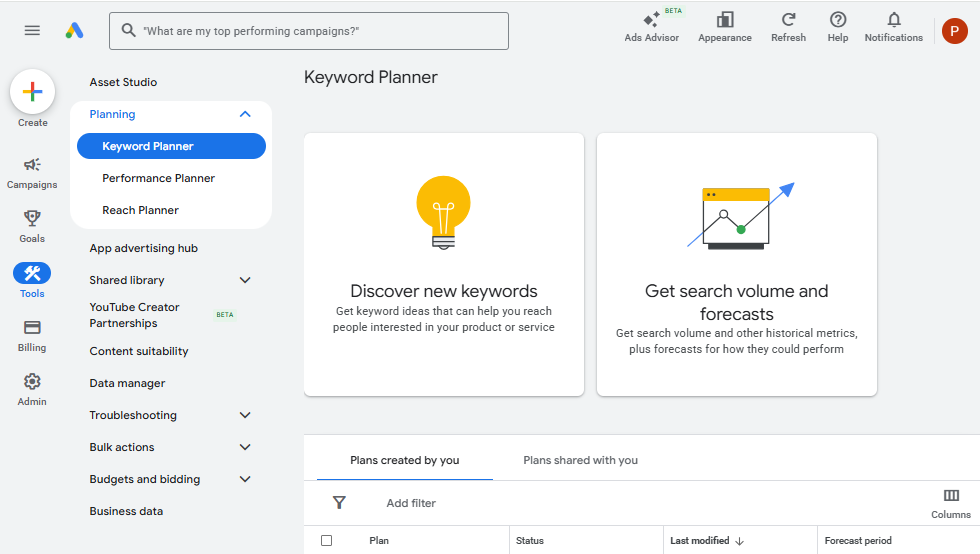Click the forecast chart illustration
Screen dimensions: 980x554
click(x=740, y=216)
